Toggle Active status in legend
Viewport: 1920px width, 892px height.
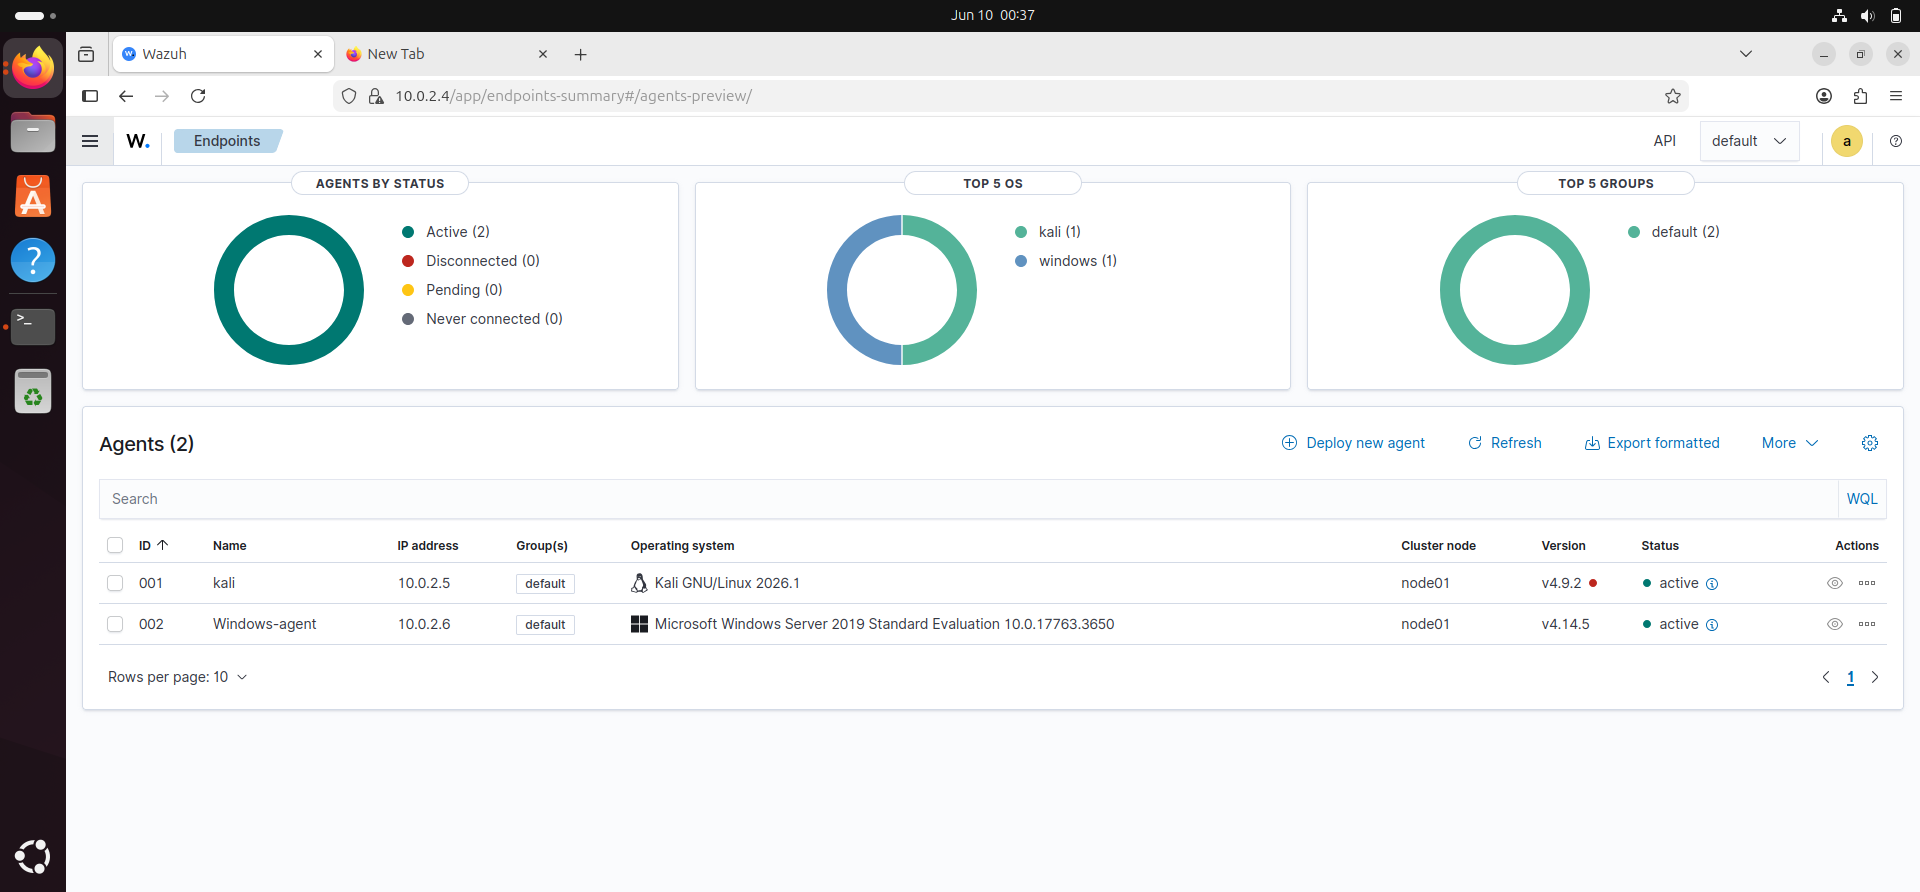click(x=446, y=232)
